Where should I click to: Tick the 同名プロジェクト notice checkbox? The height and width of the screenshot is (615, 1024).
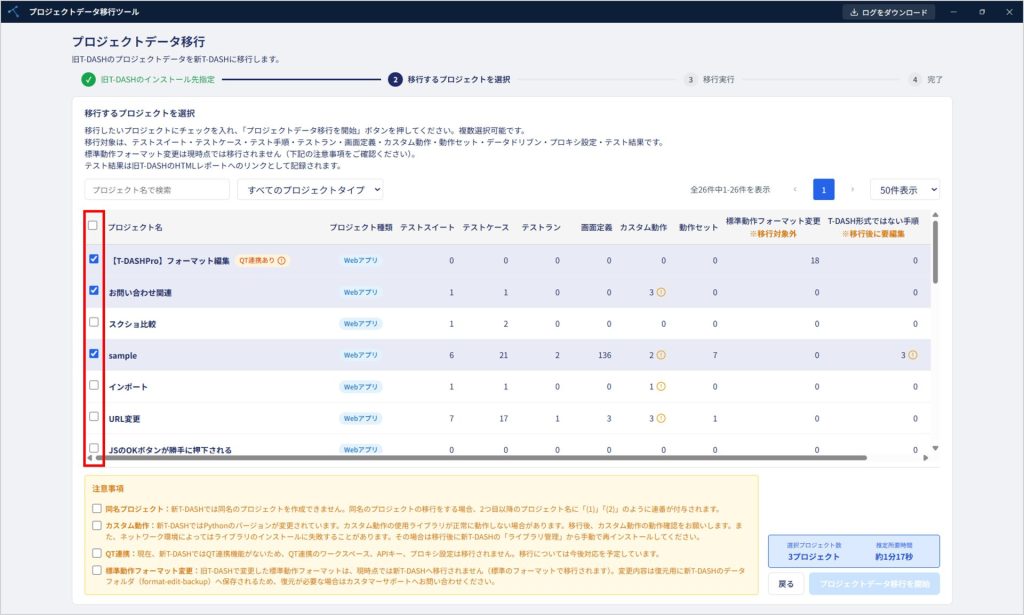(x=97, y=508)
